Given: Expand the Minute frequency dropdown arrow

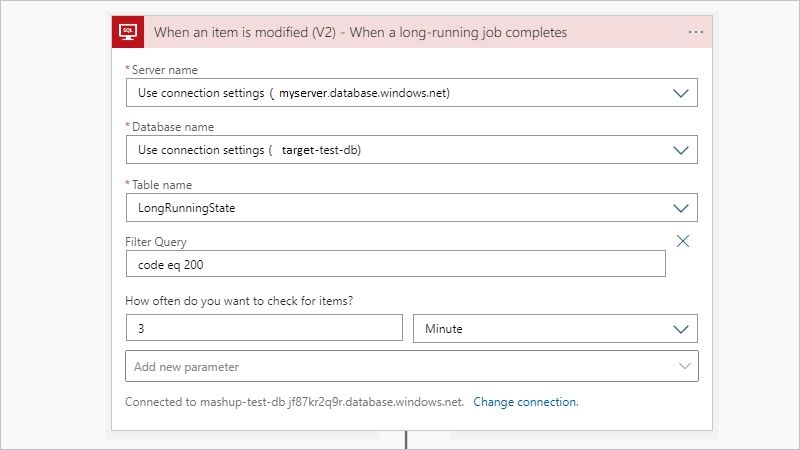Looking at the screenshot, I should [x=682, y=328].
